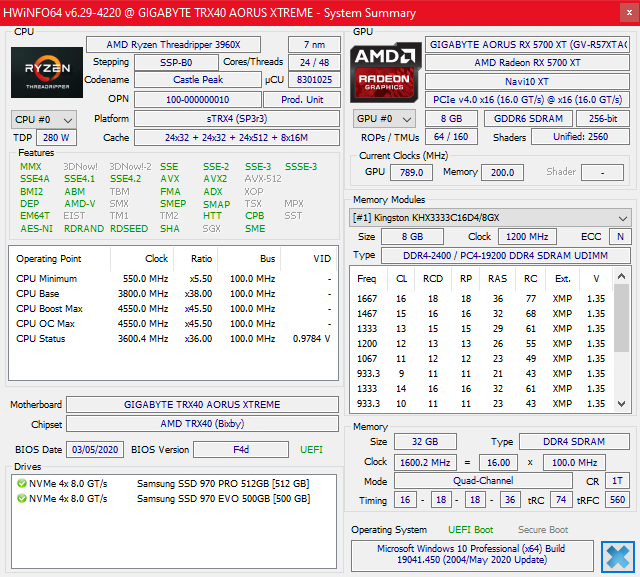The height and width of the screenshot is (577, 640).
Task: Click the AMD TRX40 (Bixby) chipset field
Action: point(202,424)
